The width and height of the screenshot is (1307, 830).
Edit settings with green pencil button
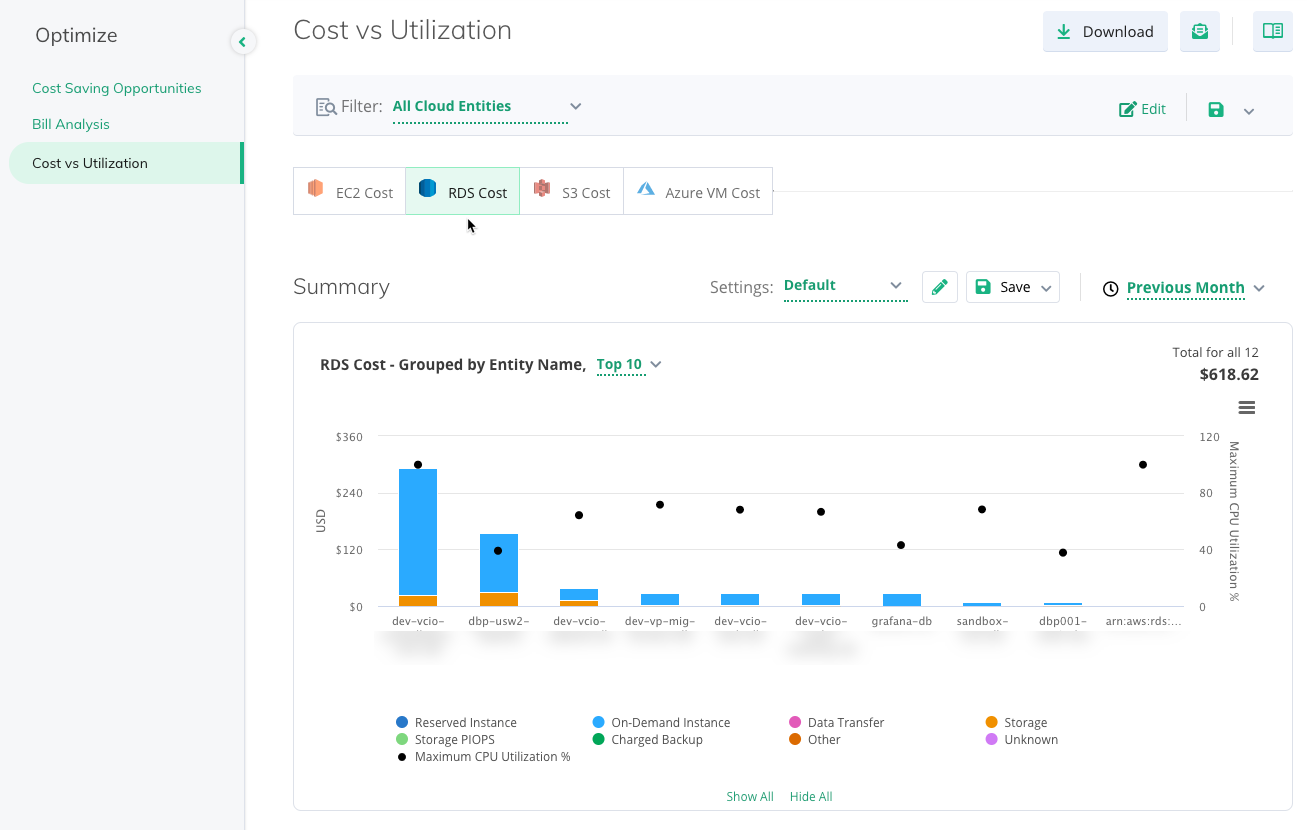pos(939,287)
